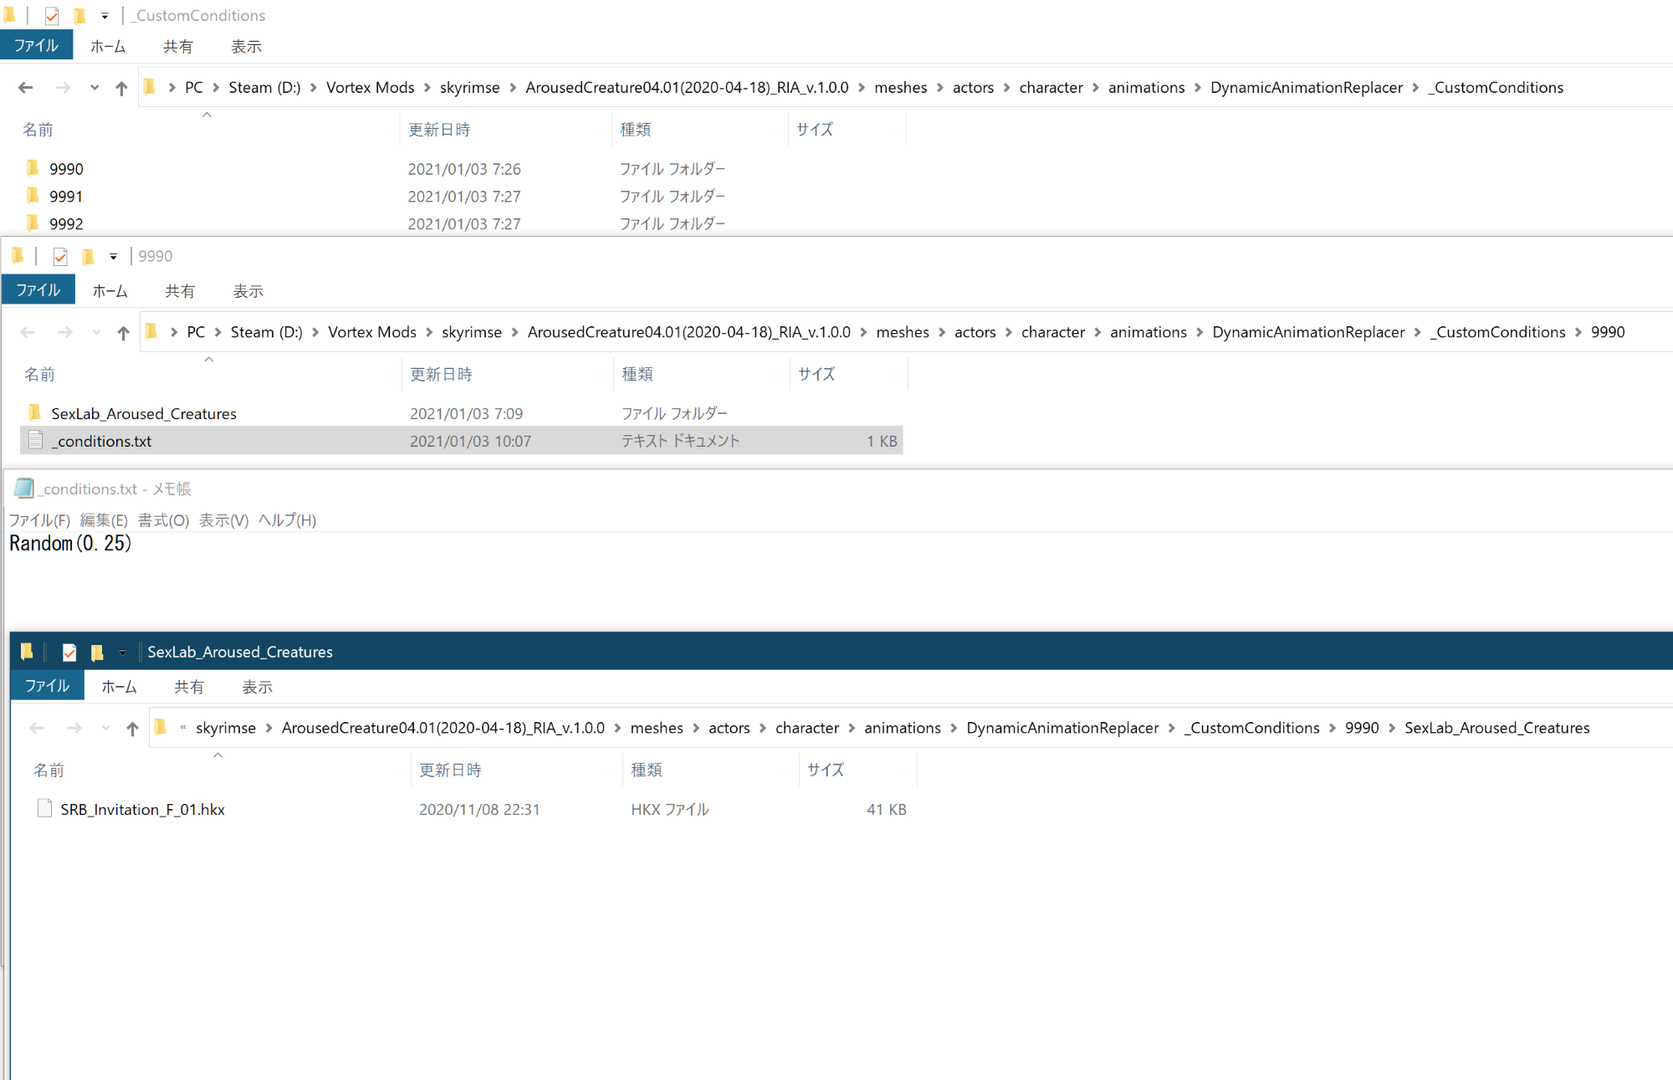Open quick access toolbar dropdown in _CustomConditions window
The image size is (1673, 1080).
pos(105,16)
